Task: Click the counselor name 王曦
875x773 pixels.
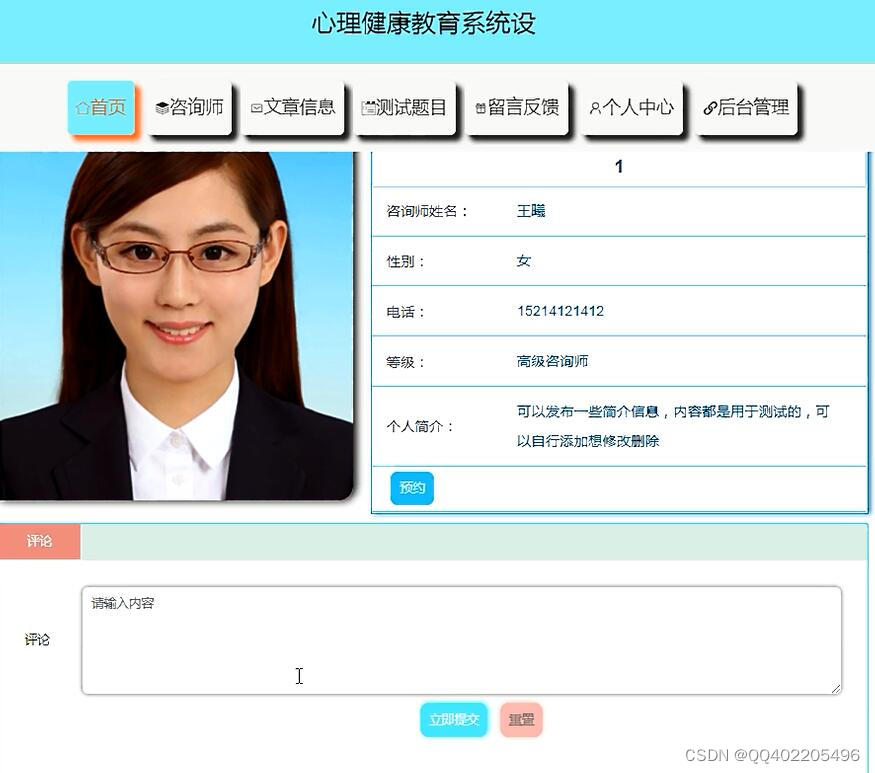Action: [x=531, y=211]
